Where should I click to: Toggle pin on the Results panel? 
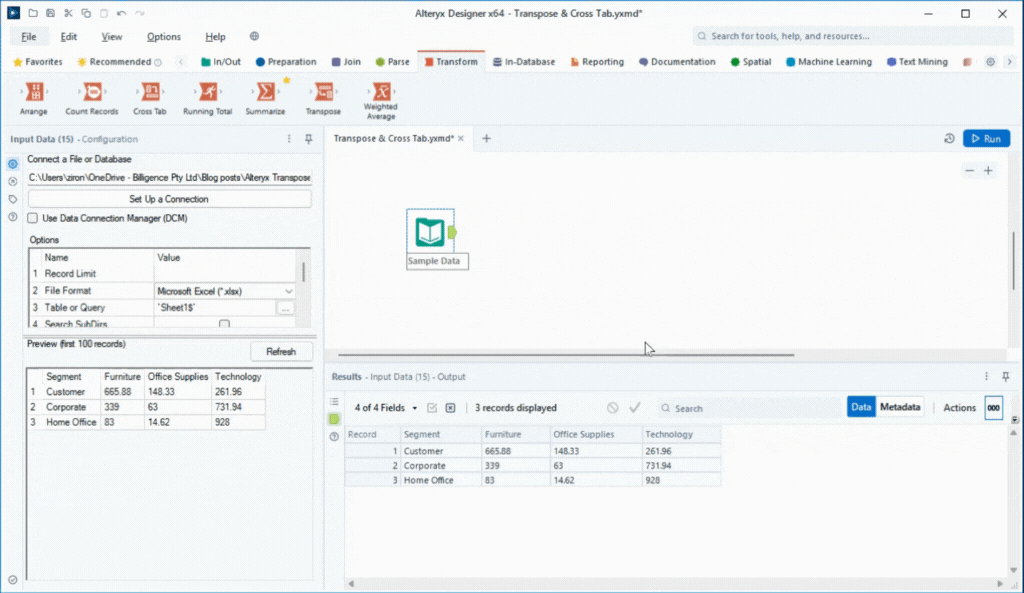click(x=1006, y=376)
